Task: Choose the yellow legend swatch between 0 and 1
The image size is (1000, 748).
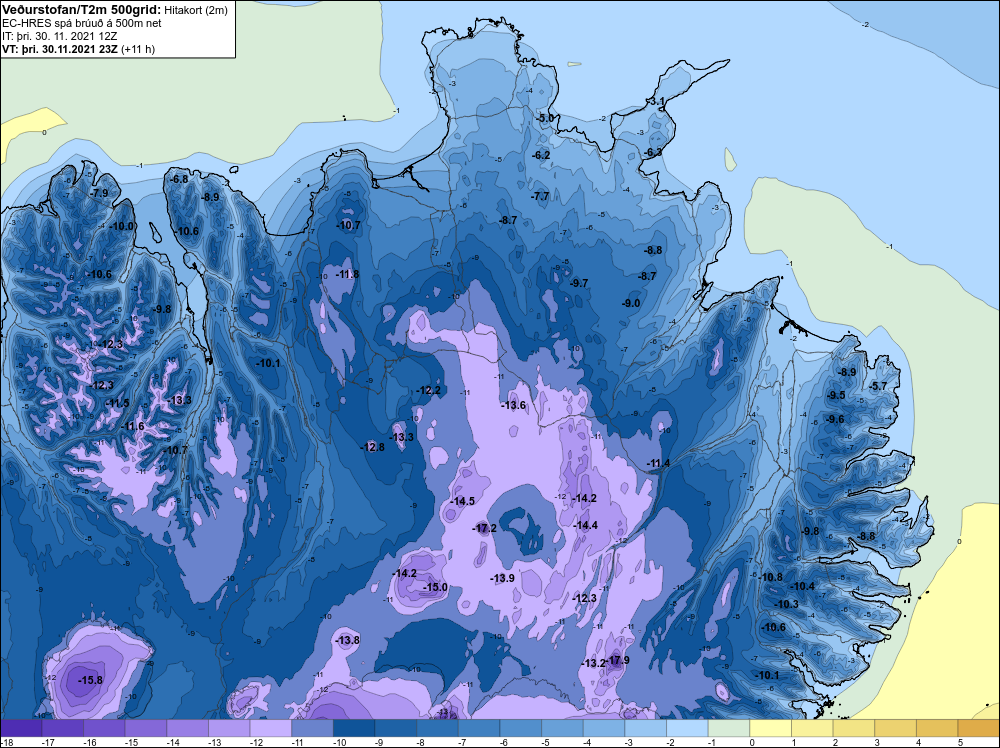Action: (770, 728)
